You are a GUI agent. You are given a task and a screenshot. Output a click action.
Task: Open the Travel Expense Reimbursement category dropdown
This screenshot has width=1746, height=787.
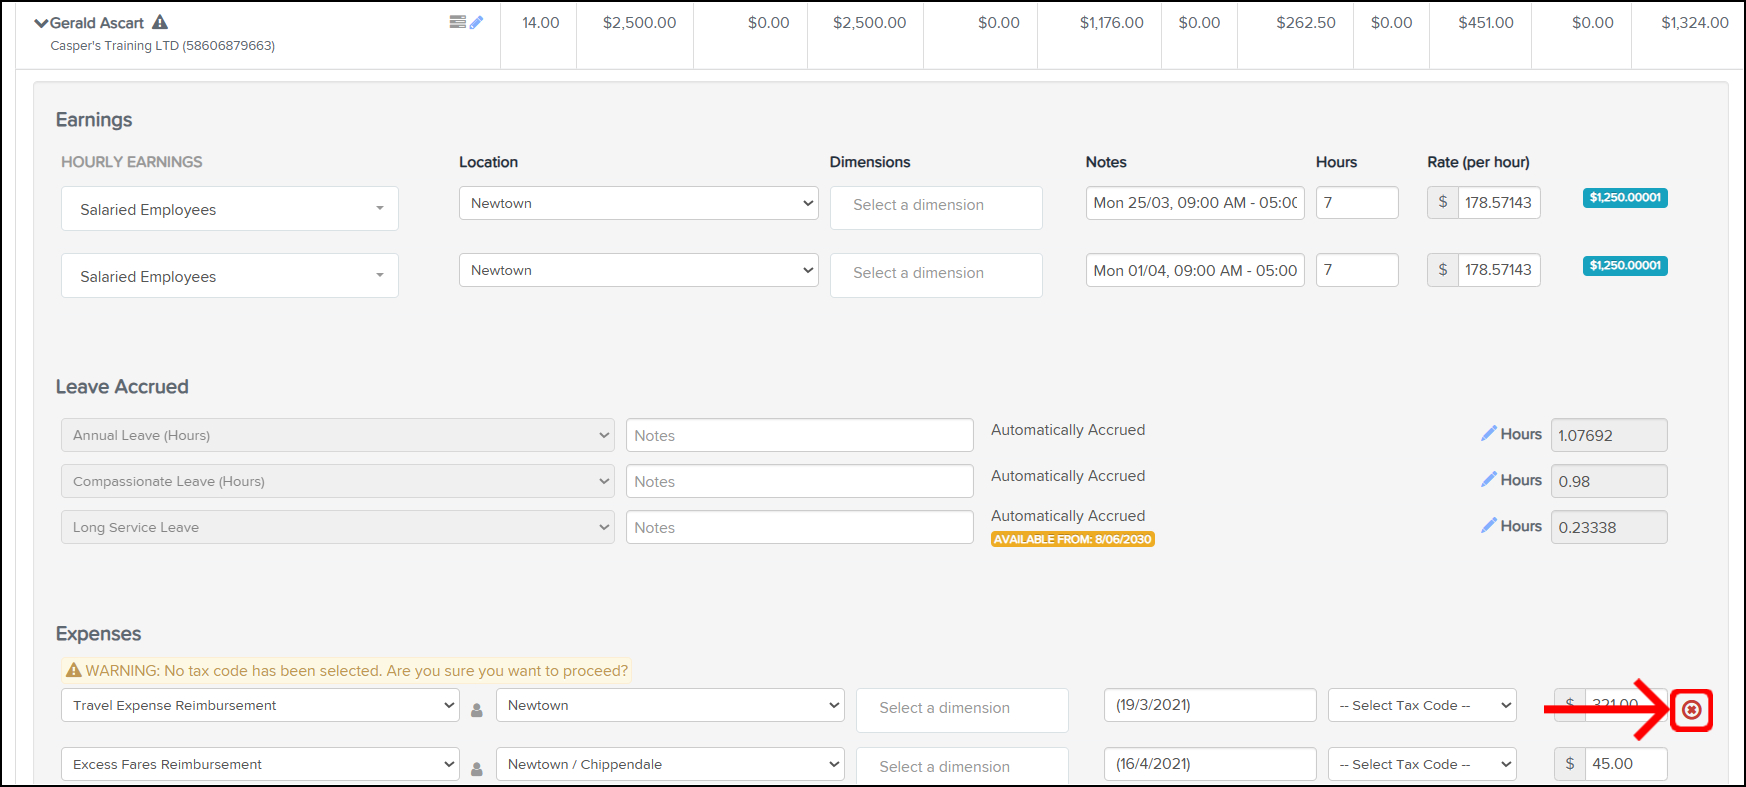260,705
